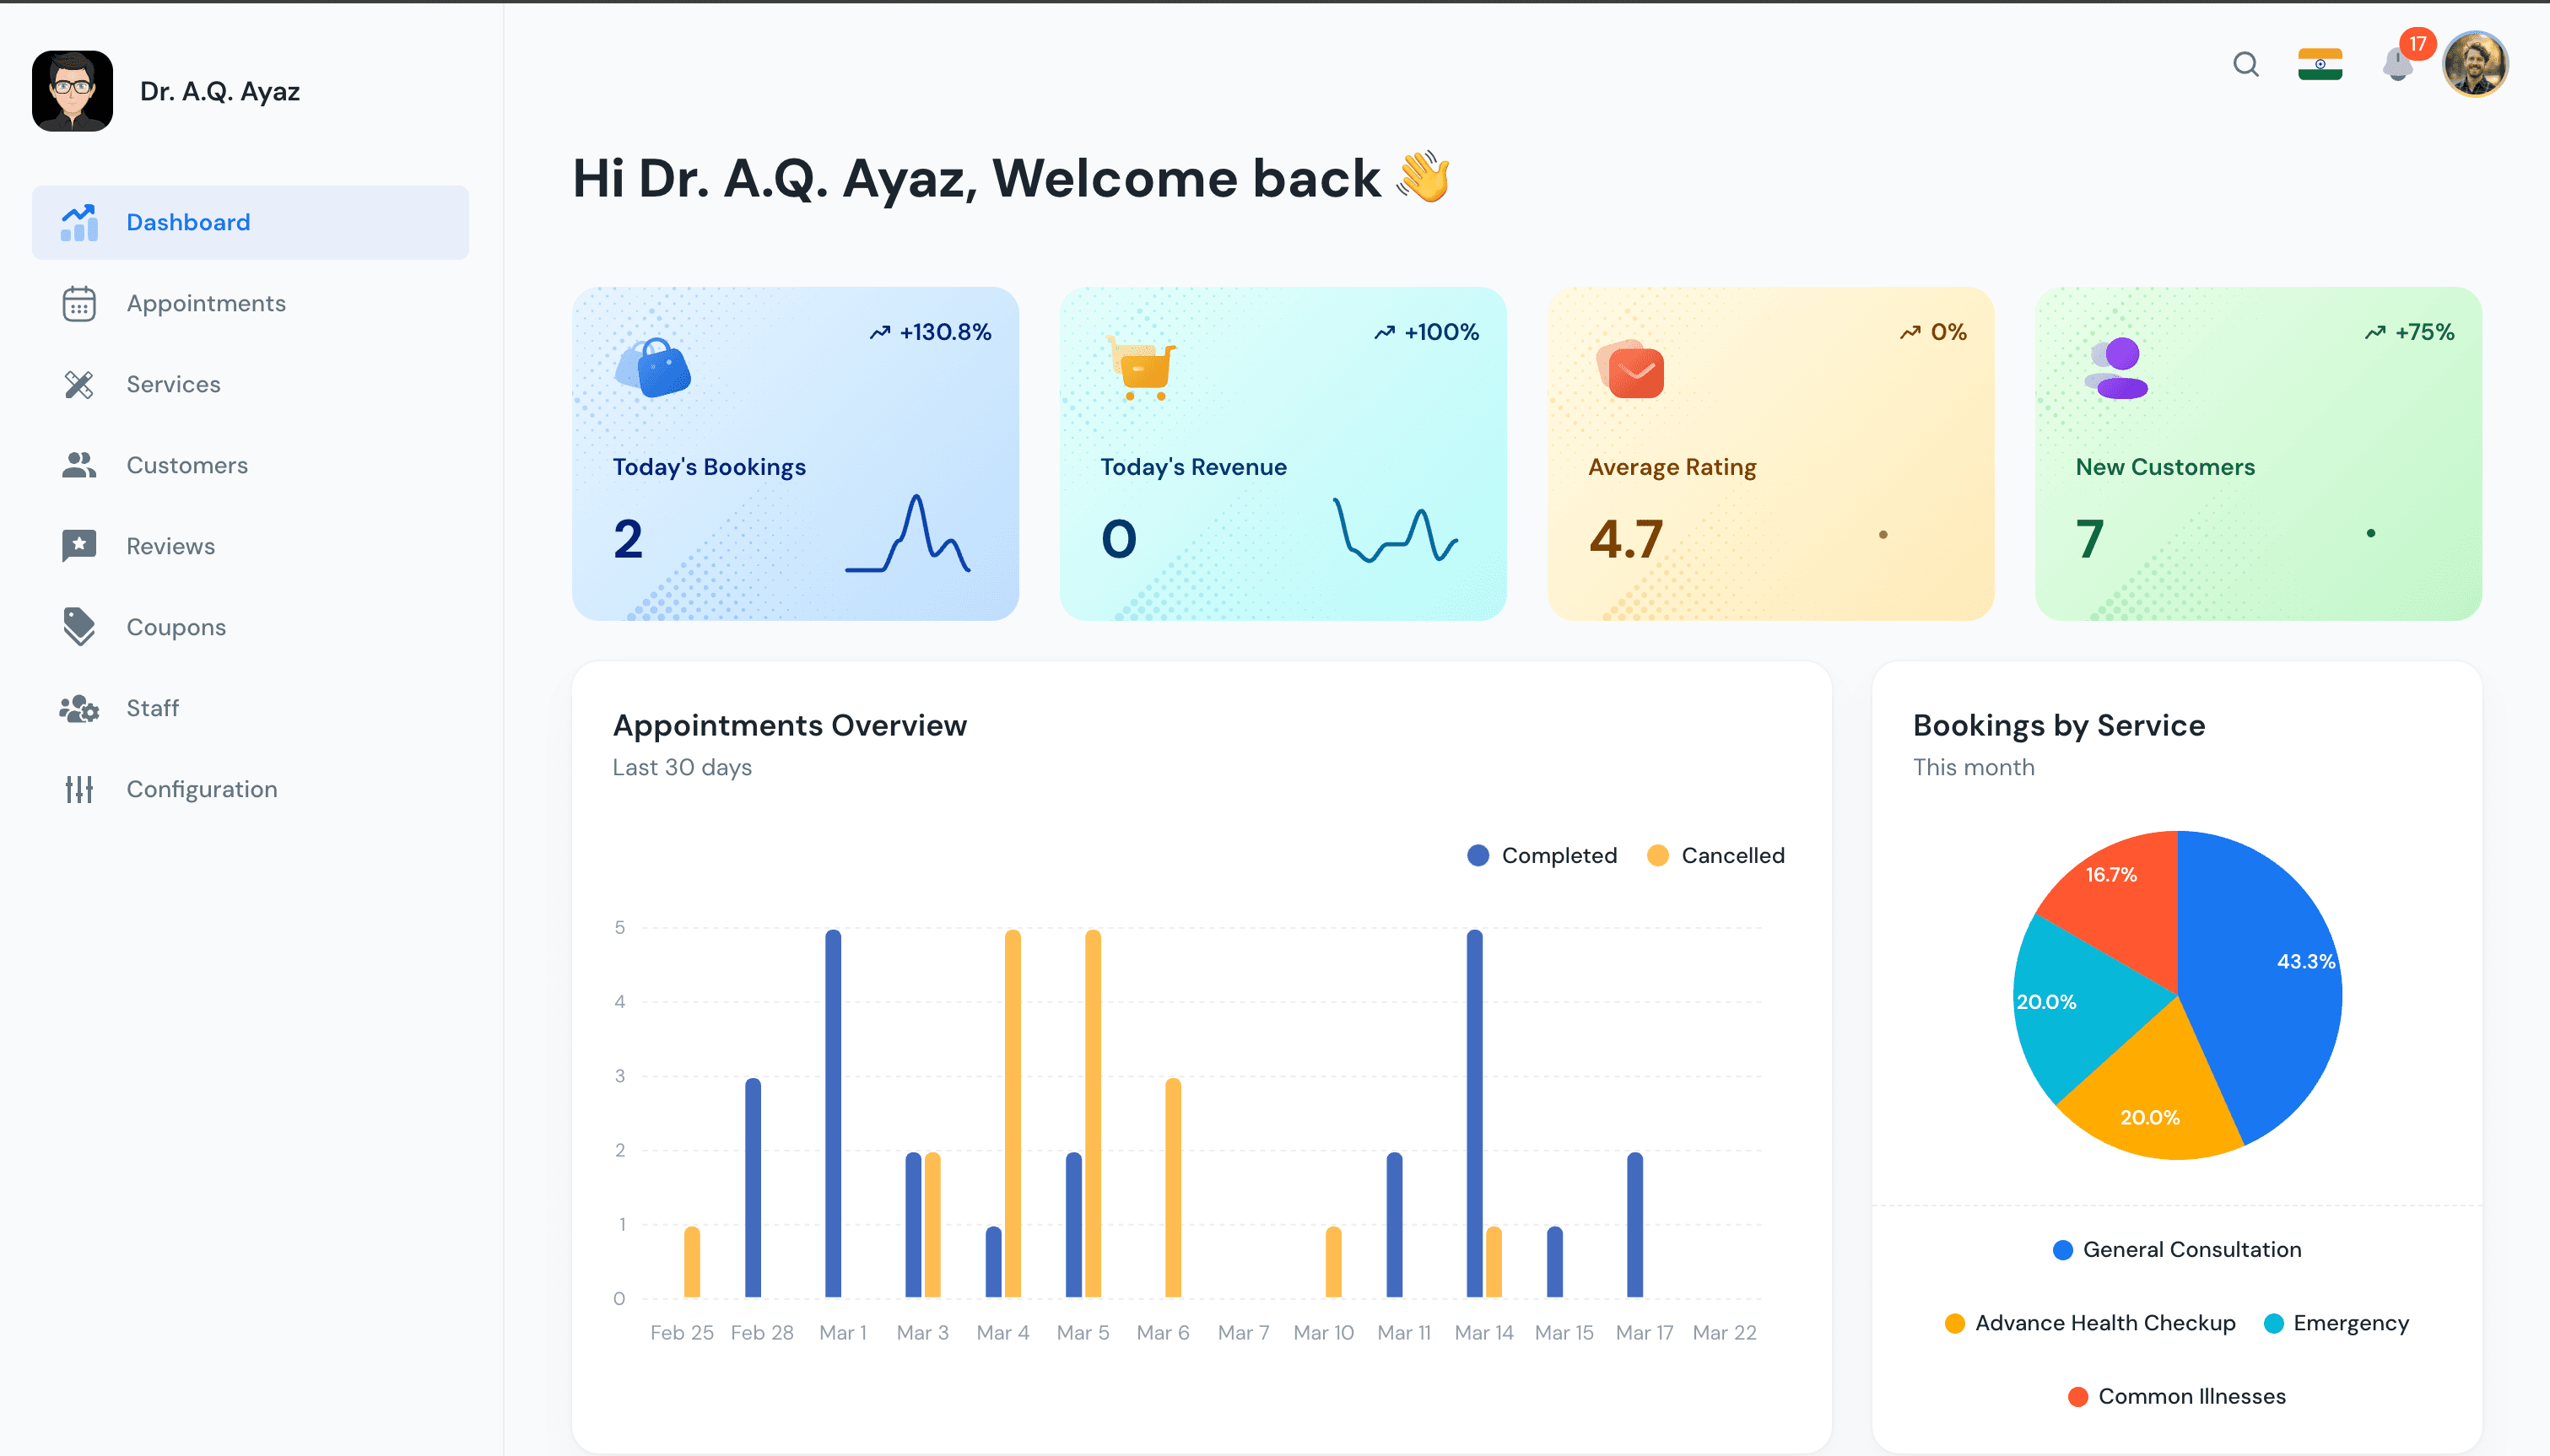Open the Appointments menu item
2550x1456 pixels.
(206, 303)
